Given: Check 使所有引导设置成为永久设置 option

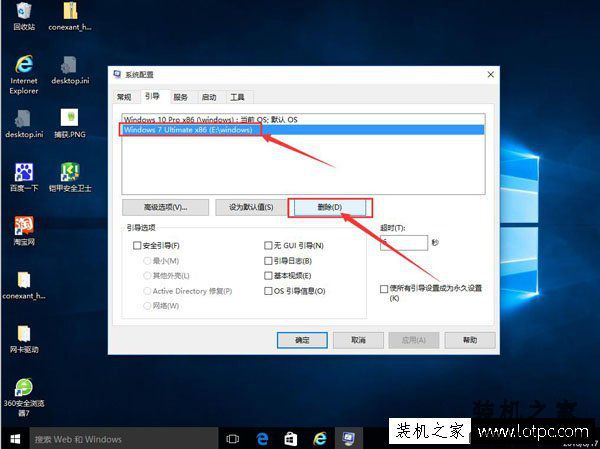Looking at the screenshot, I should tap(384, 289).
